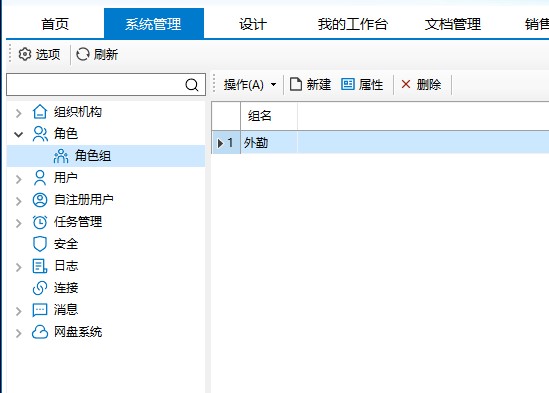This screenshot has height=393, width=549.
Task: Open 属性 properties icon in toolbar
Action: click(348, 84)
